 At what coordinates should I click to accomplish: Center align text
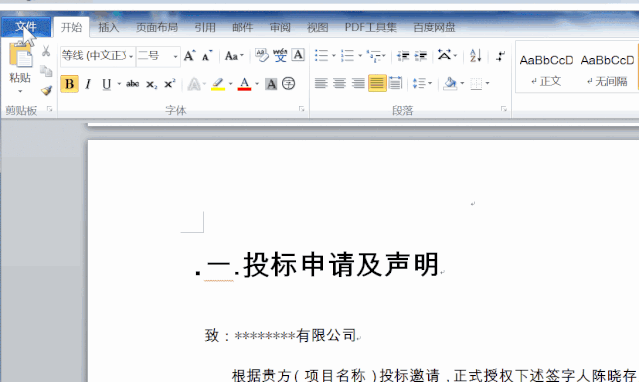(x=339, y=84)
